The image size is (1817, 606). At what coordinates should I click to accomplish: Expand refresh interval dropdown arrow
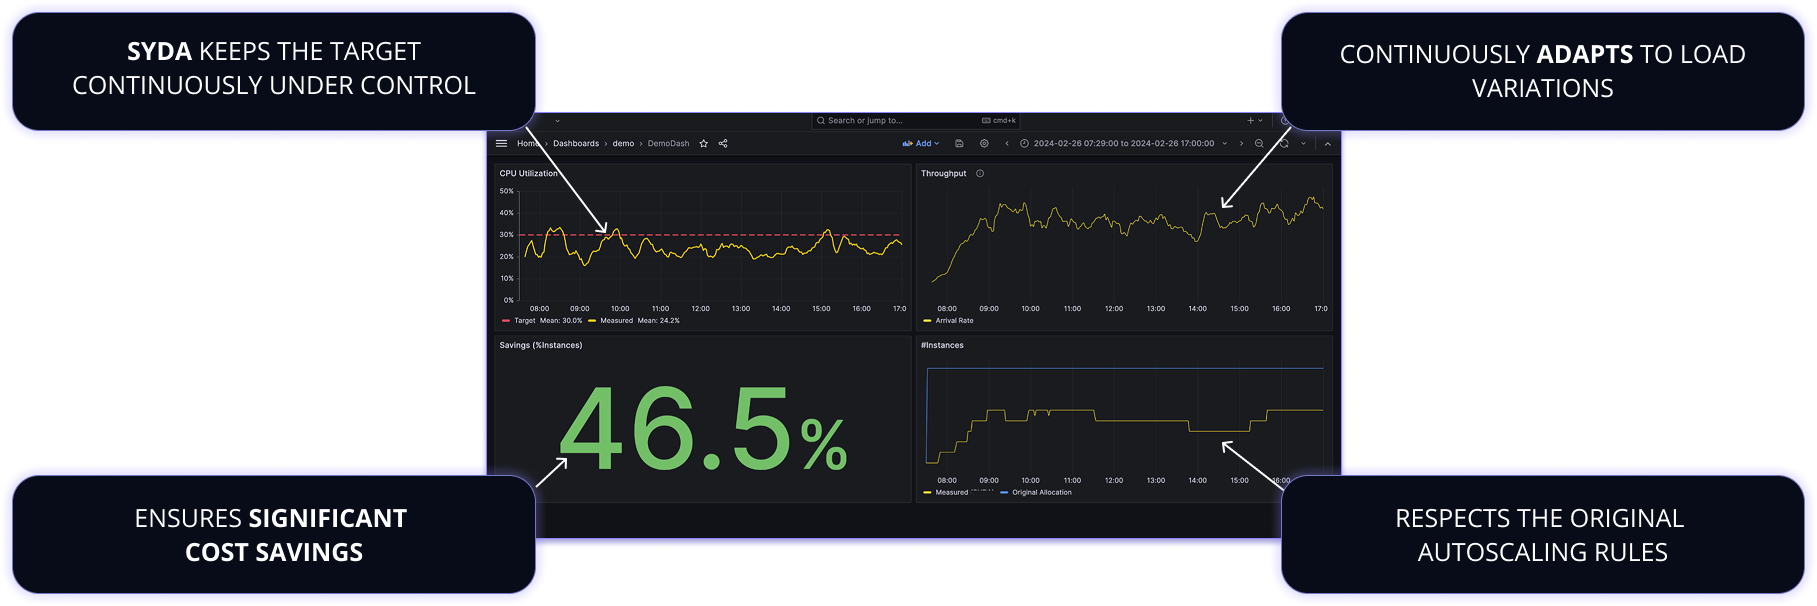coord(1303,144)
